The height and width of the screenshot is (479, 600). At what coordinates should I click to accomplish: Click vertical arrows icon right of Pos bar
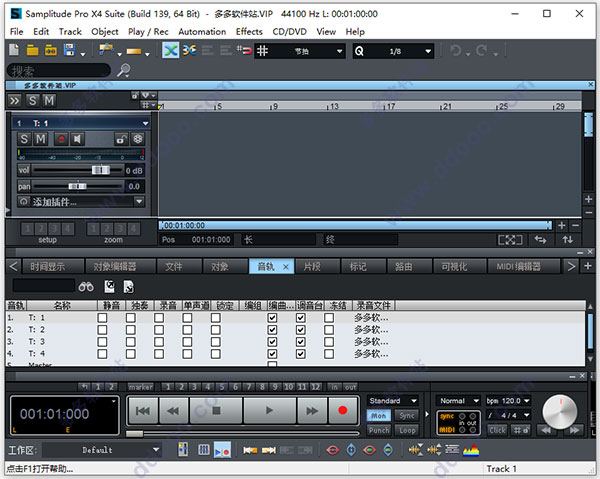coord(567,240)
